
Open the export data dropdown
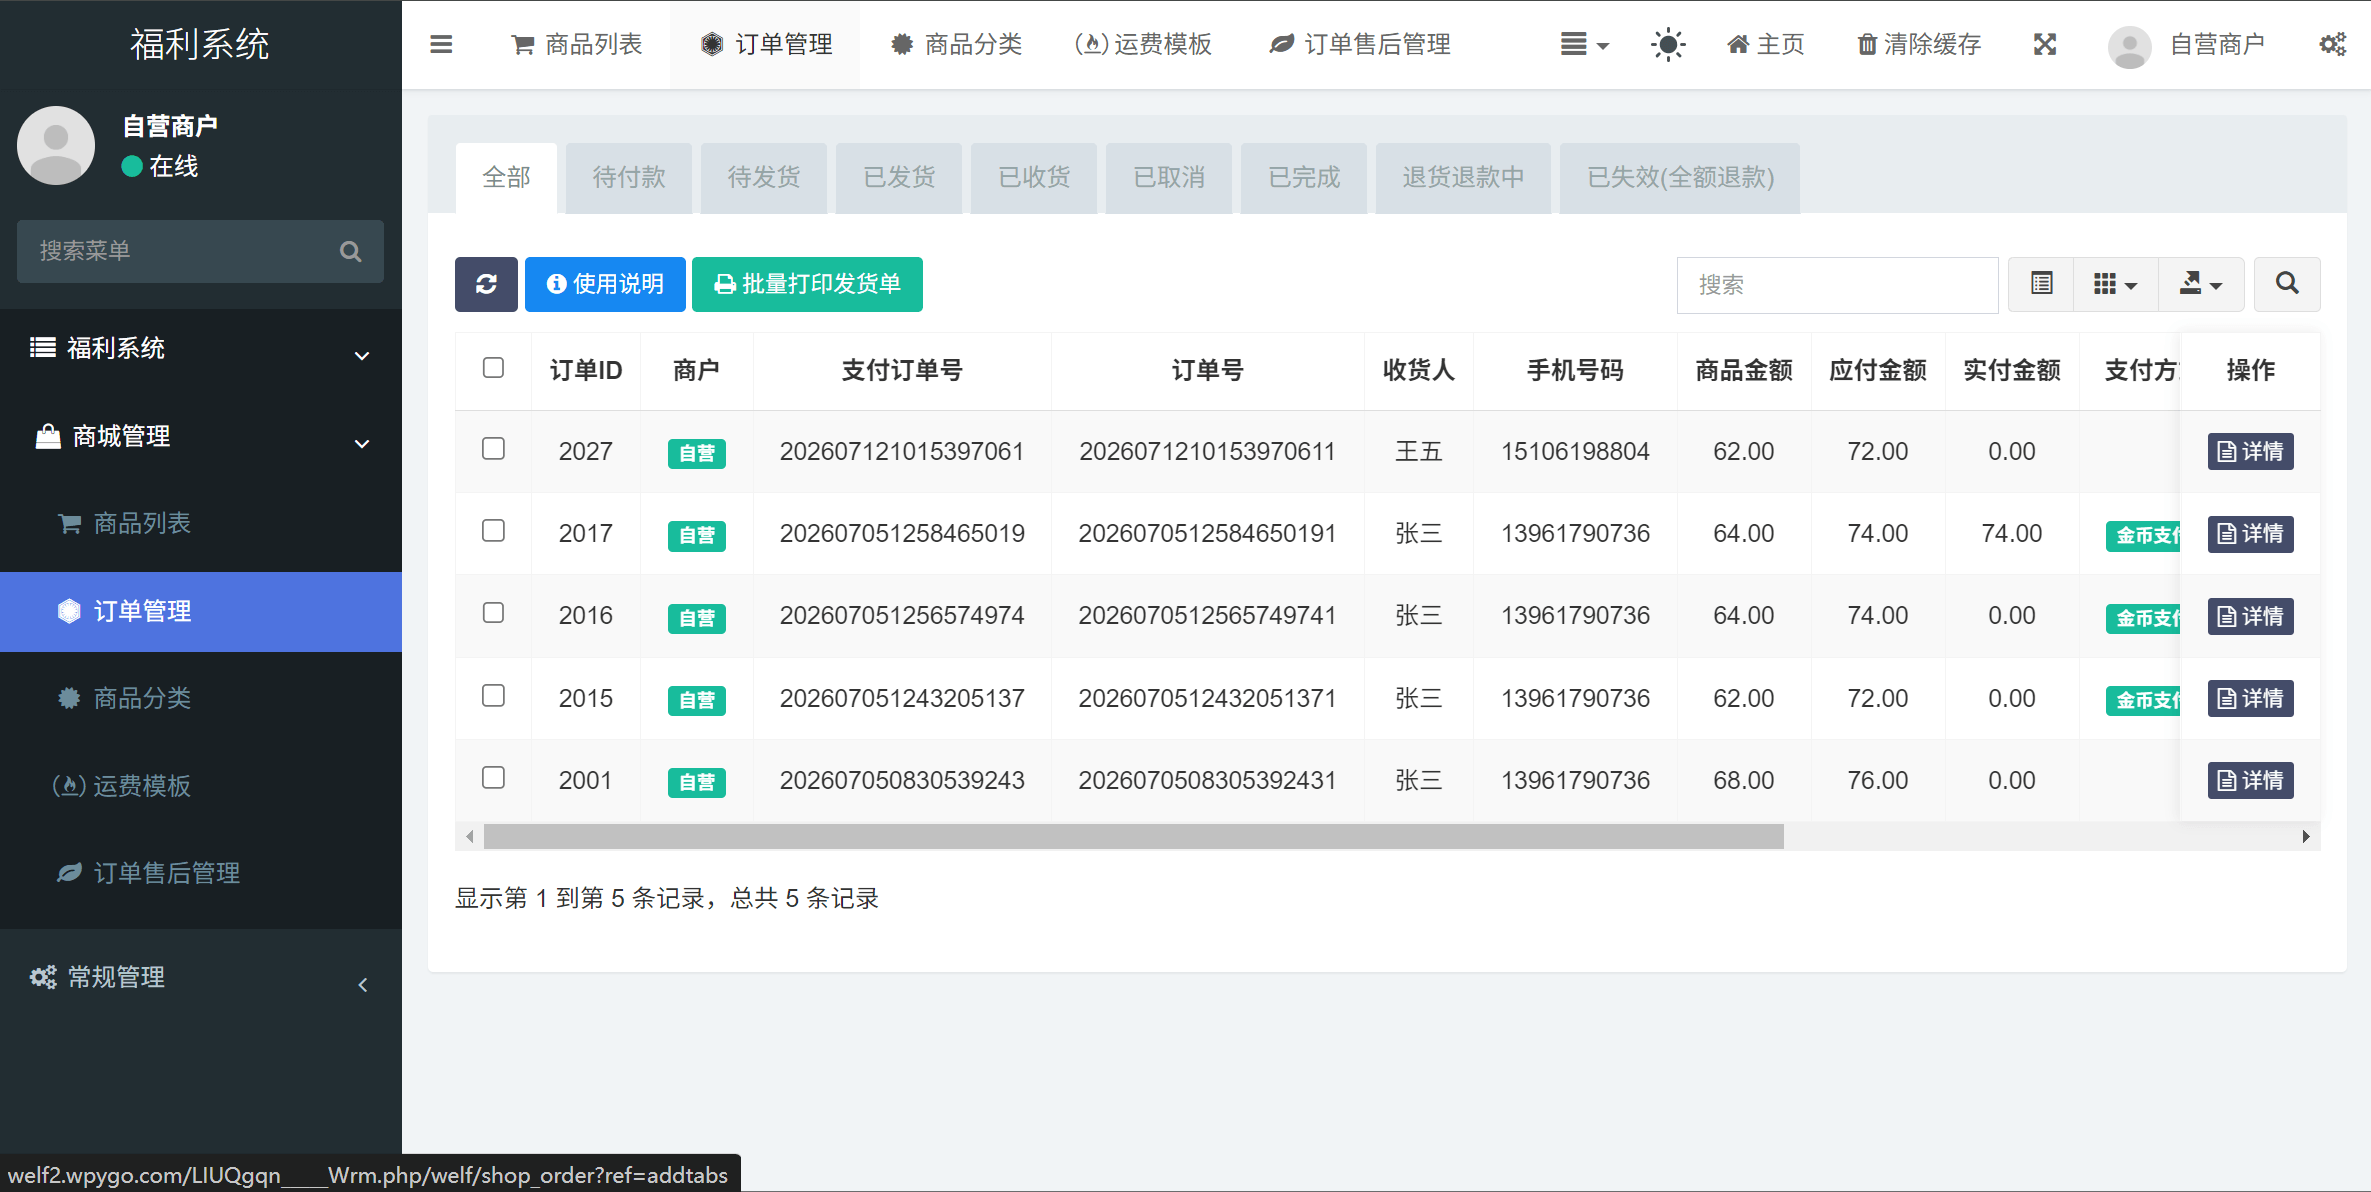click(2201, 284)
